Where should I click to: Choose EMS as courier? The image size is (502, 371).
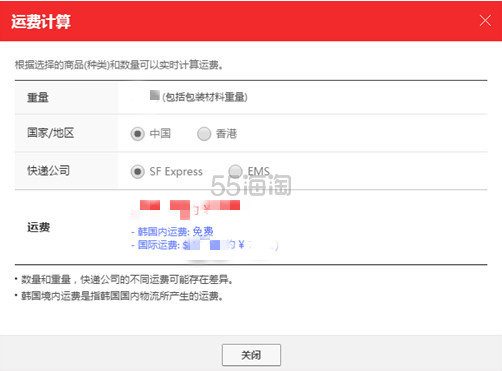pos(235,171)
